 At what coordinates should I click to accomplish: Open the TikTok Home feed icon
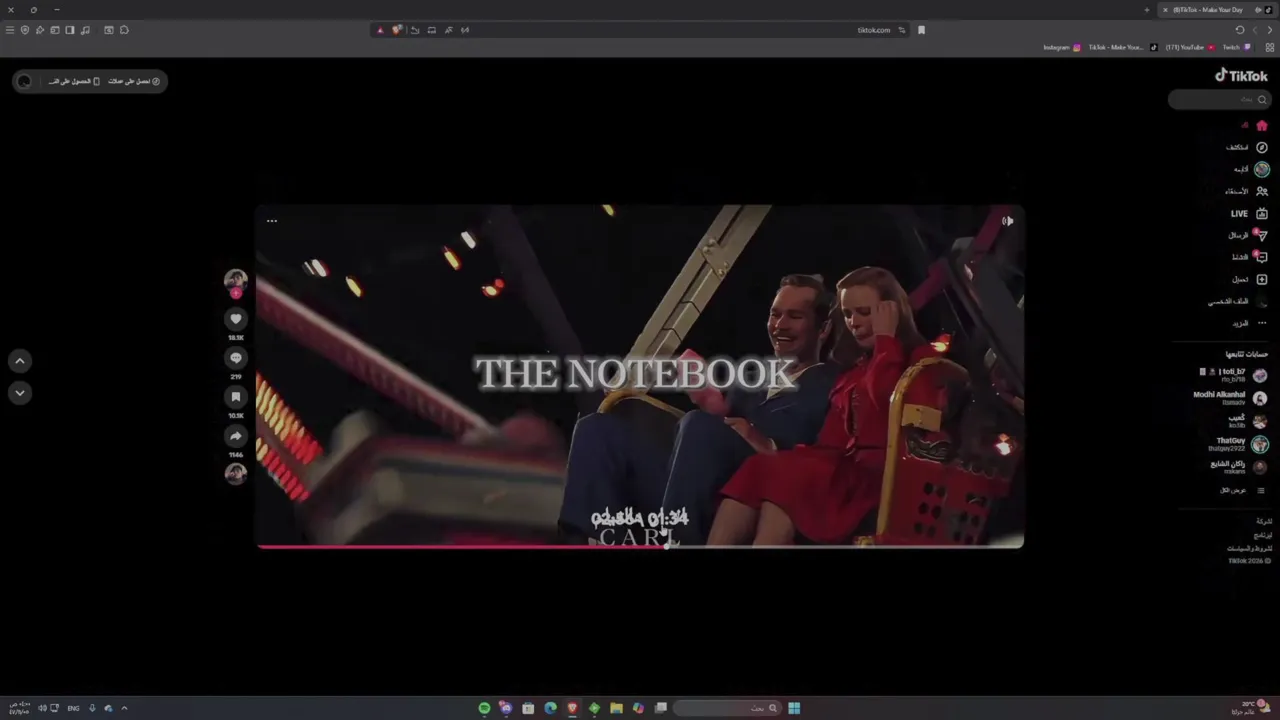click(x=1261, y=126)
